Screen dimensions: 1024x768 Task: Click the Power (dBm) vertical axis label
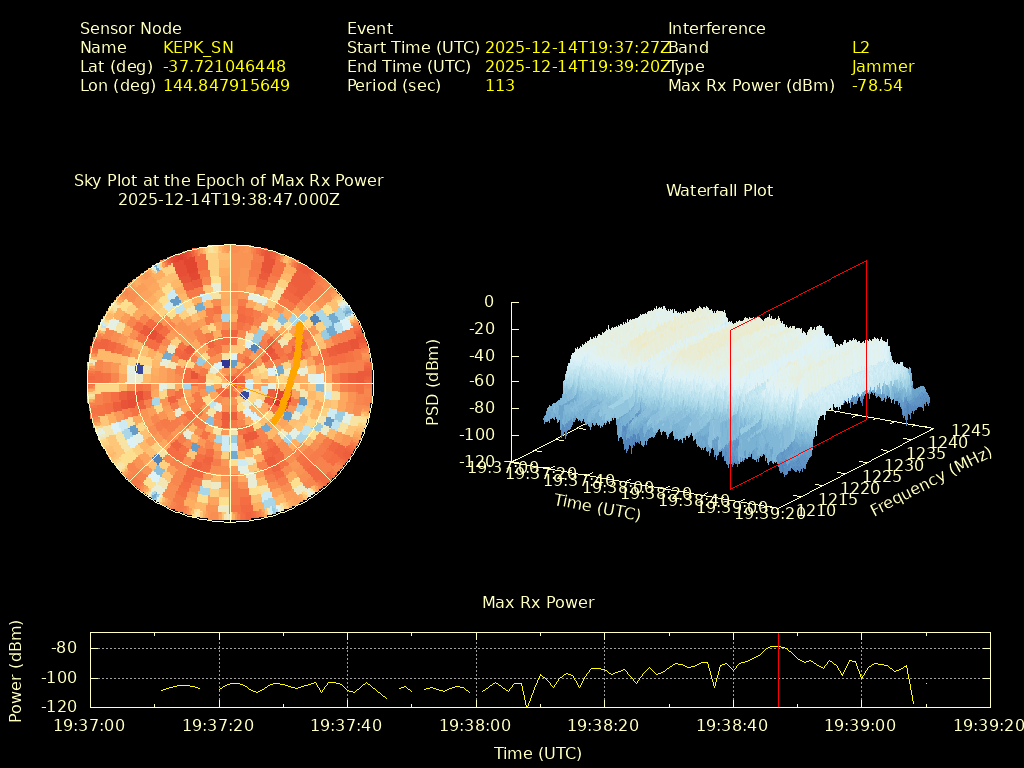pyautogui.click(x=15, y=670)
